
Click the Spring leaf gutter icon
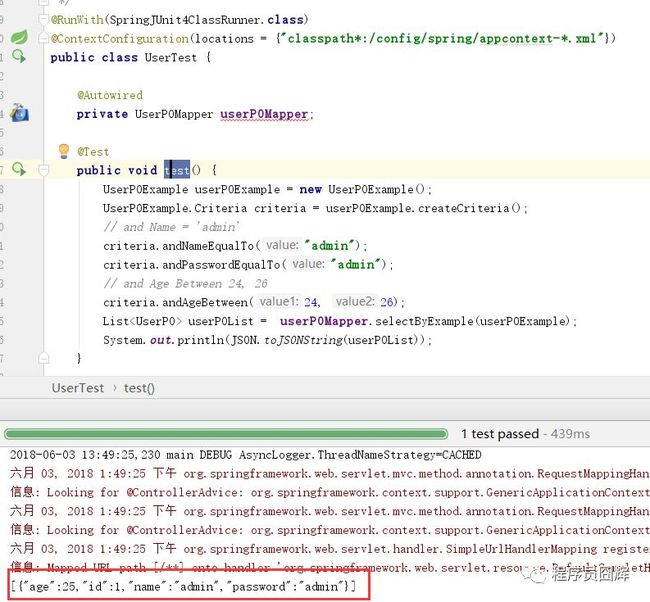click(x=19, y=37)
